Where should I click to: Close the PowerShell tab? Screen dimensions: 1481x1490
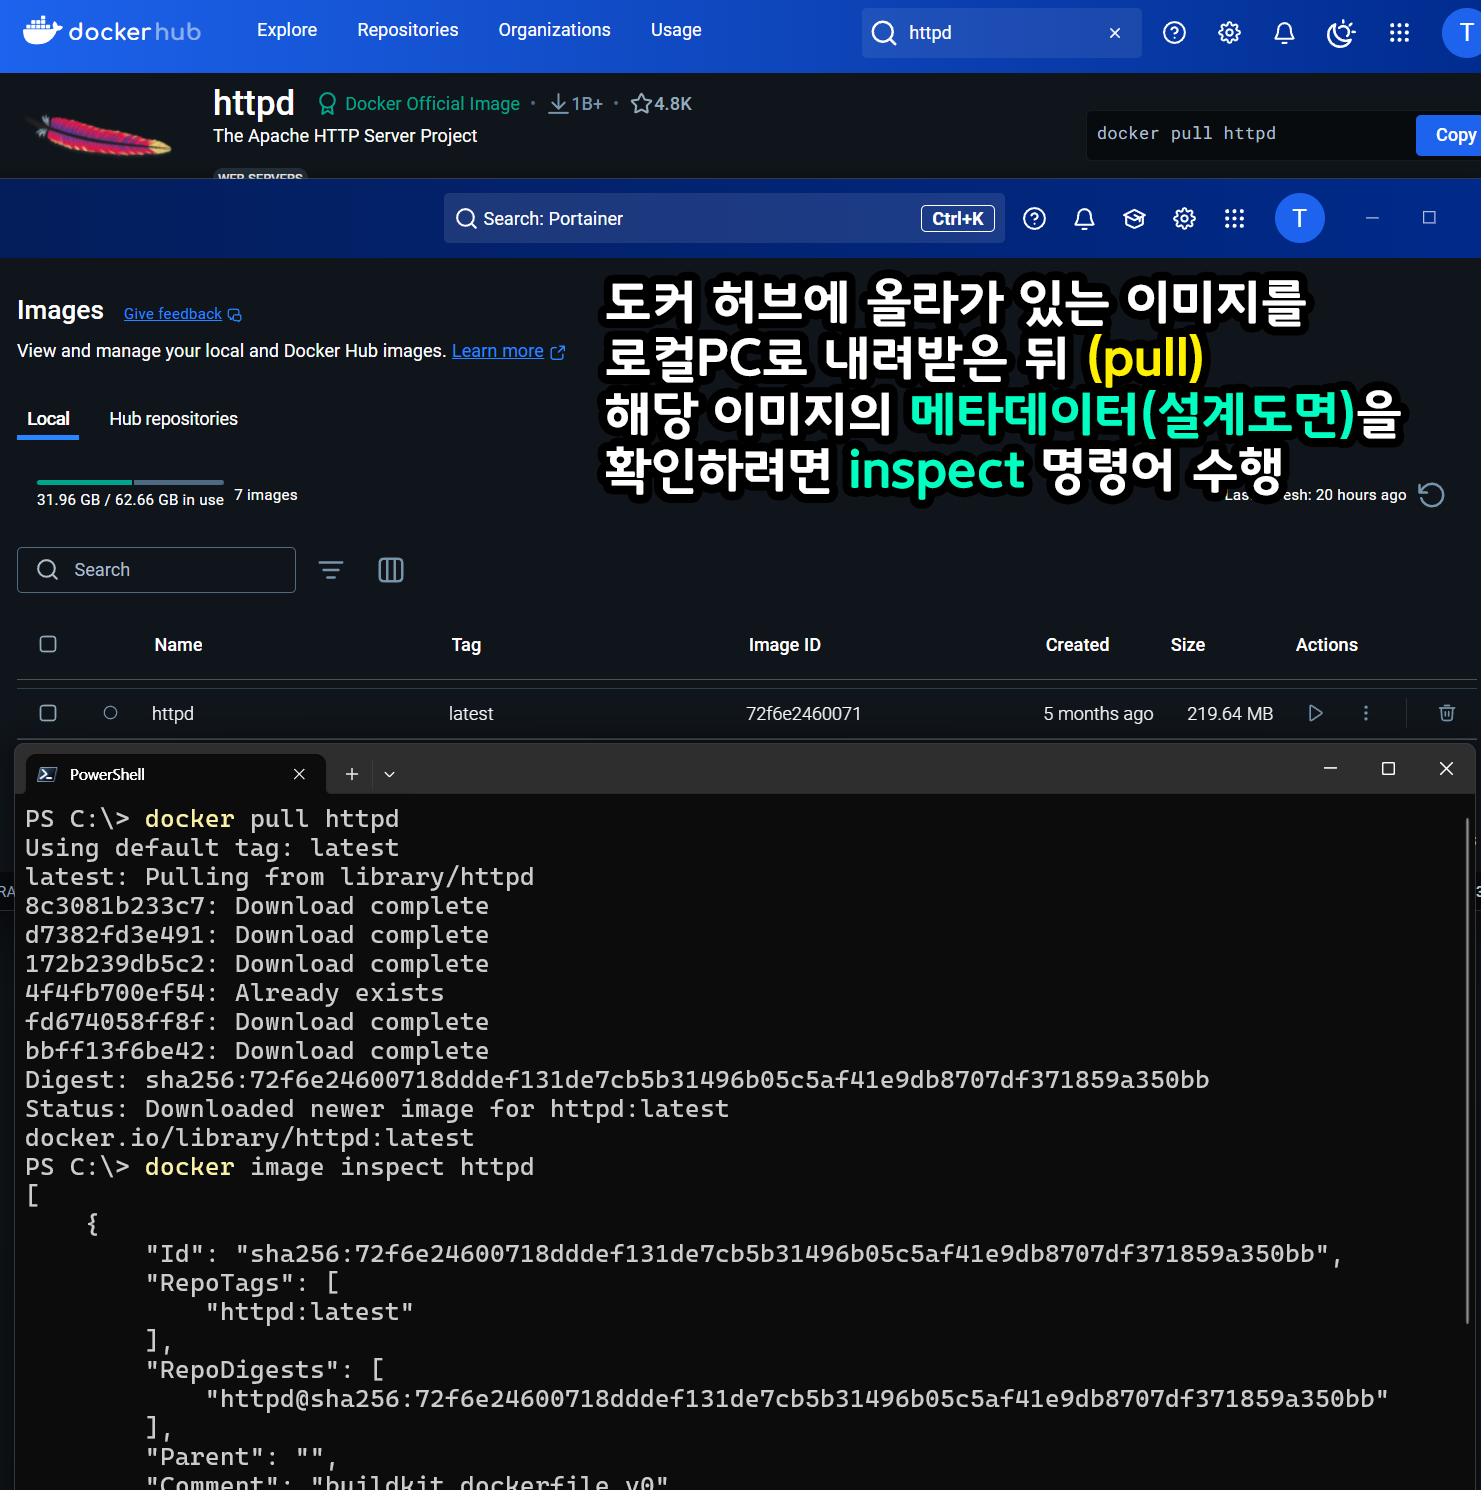pyautogui.click(x=299, y=774)
